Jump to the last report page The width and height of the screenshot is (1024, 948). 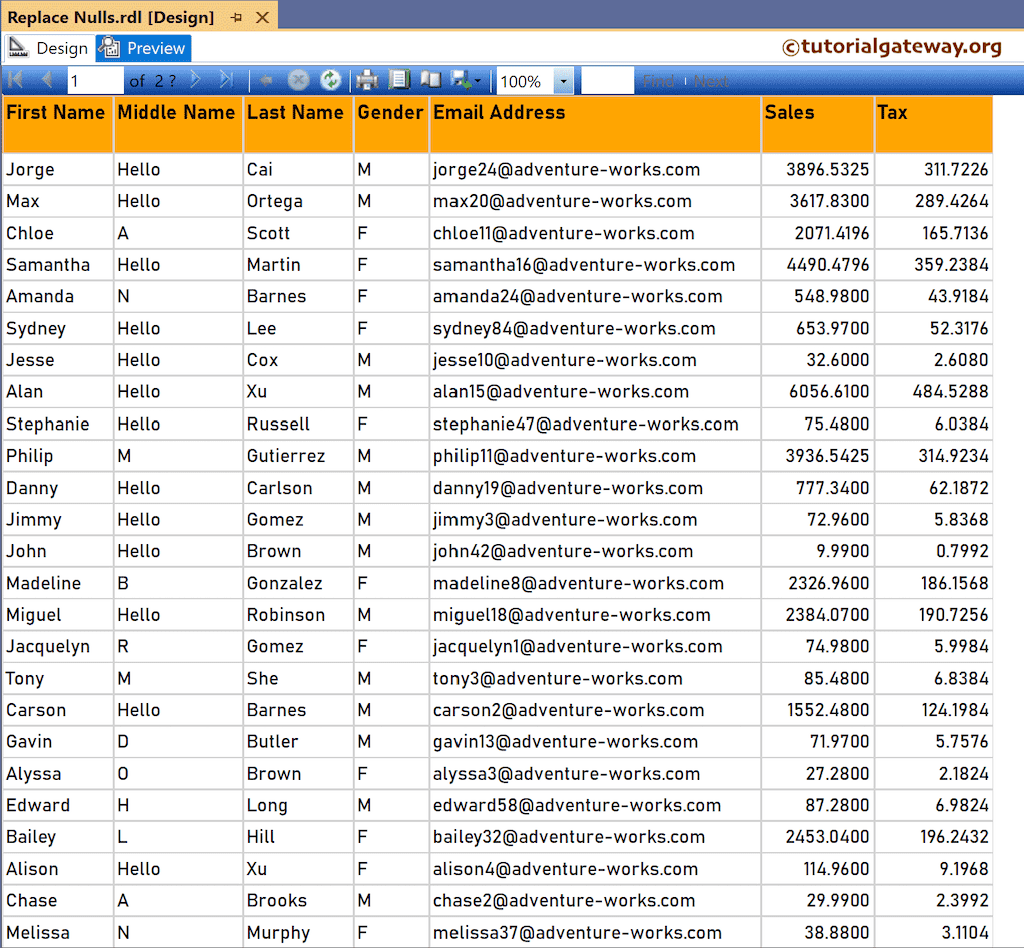[226, 80]
